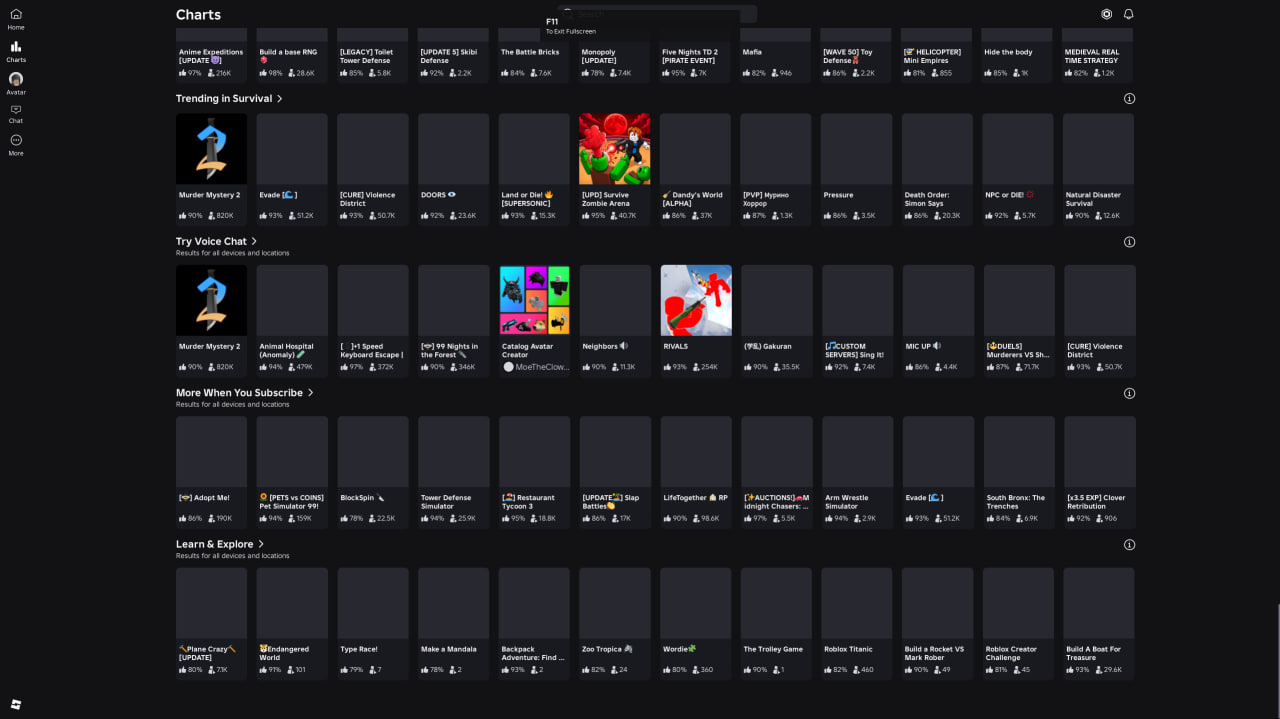Expand the More When You Subscribe chevron
The width and height of the screenshot is (1280, 719).
click(311, 393)
